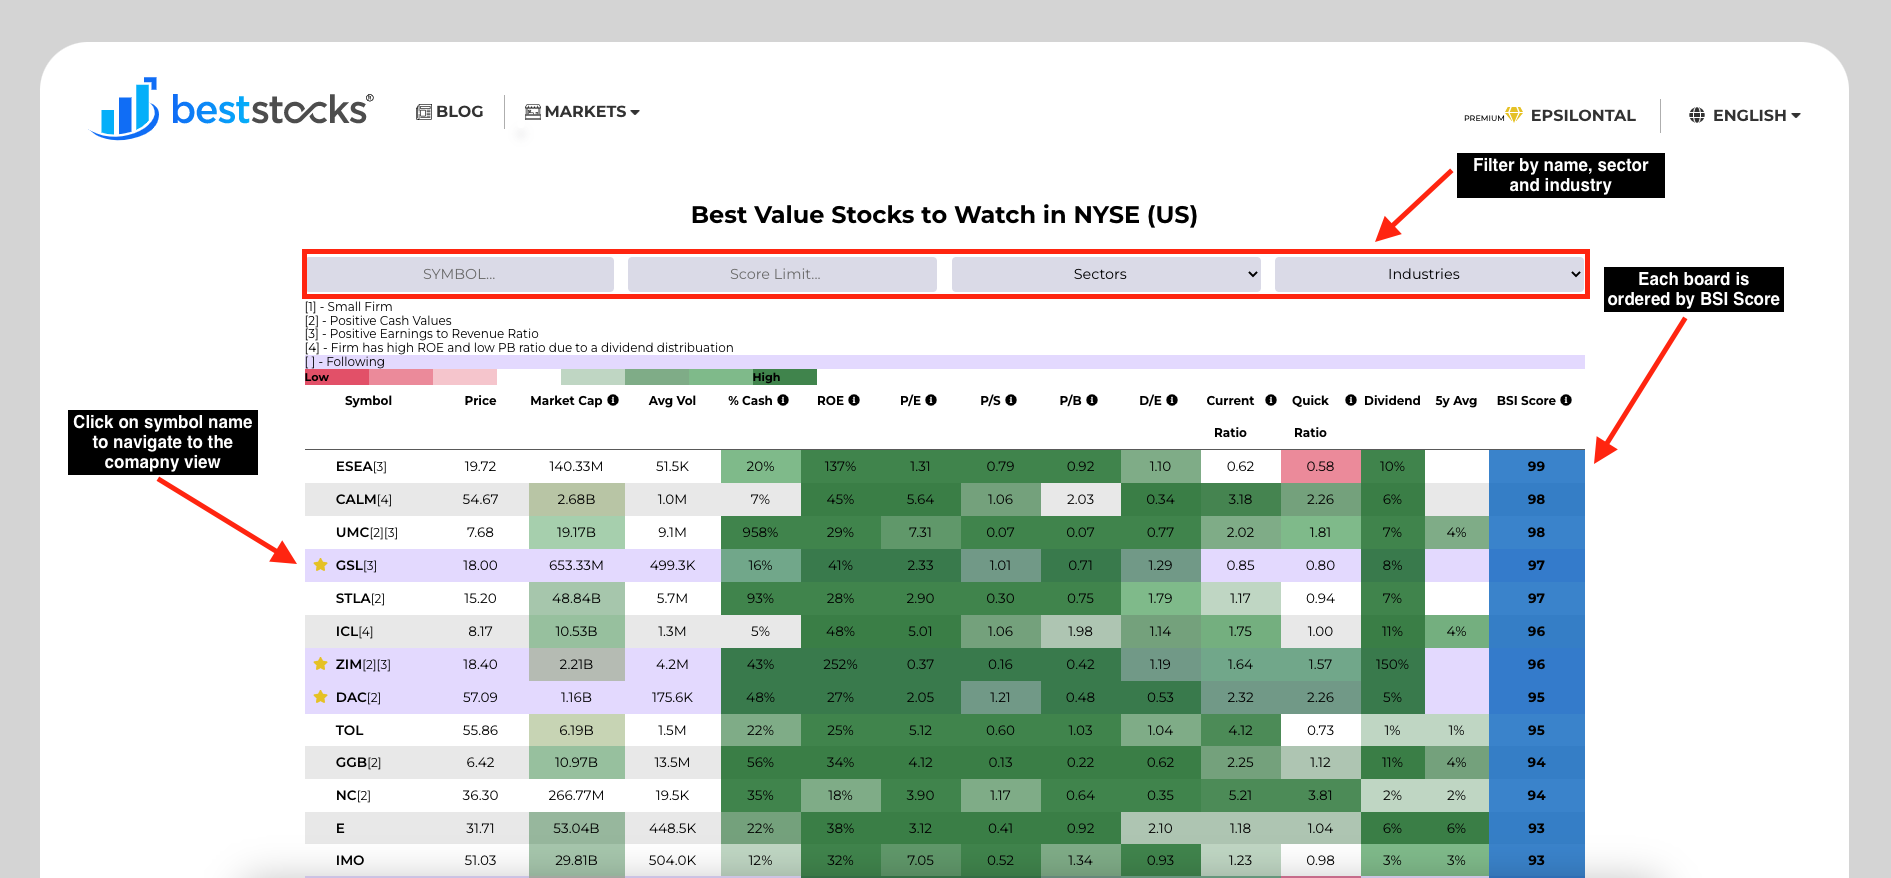Toggle the follow star for ZIM
The image size is (1891, 878).
tap(320, 664)
